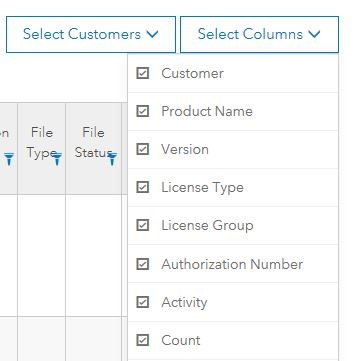
Task: Collapse the Select Columns dropdown
Action: (x=259, y=34)
